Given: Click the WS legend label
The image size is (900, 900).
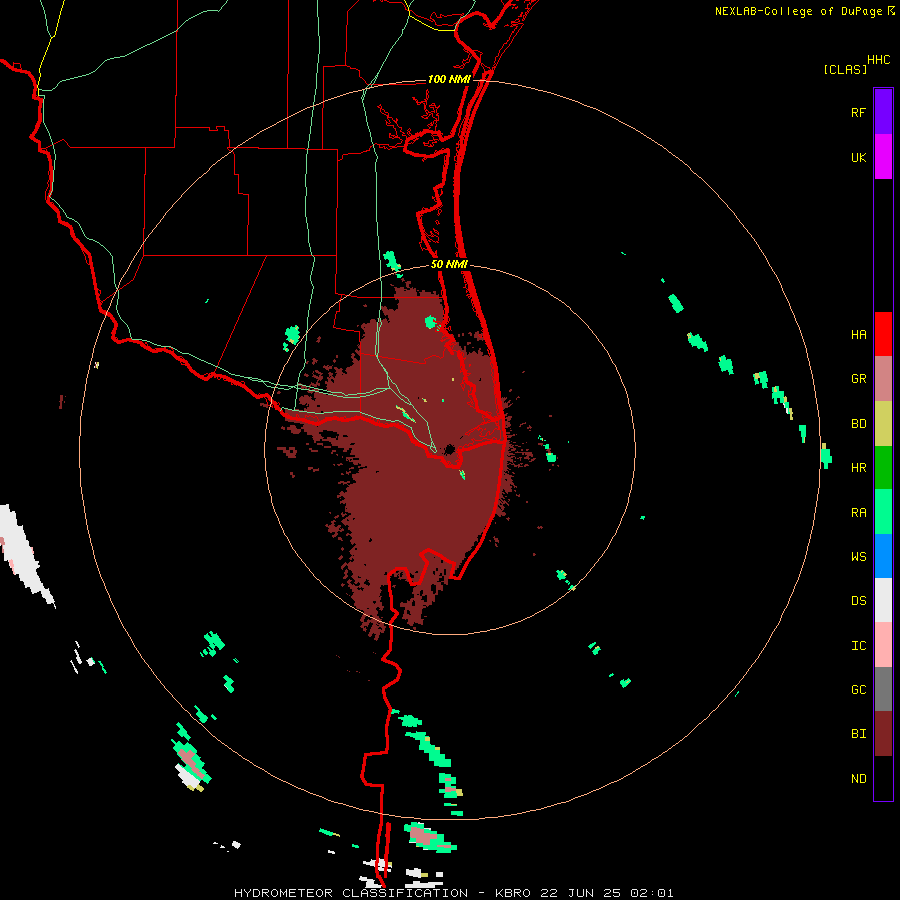Looking at the screenshot, I should click(858, 556).
